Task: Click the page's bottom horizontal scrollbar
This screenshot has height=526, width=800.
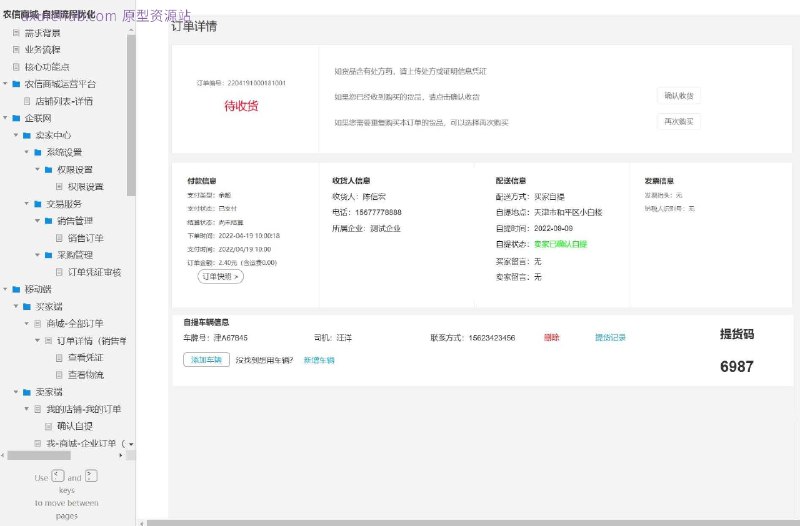Action: [473, 523]
